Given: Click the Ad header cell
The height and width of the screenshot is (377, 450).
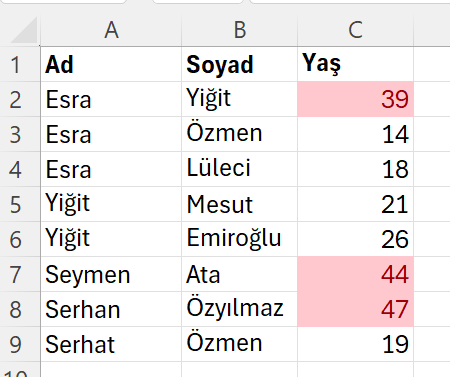Looking at the screenshot, I should click(111, 64).
